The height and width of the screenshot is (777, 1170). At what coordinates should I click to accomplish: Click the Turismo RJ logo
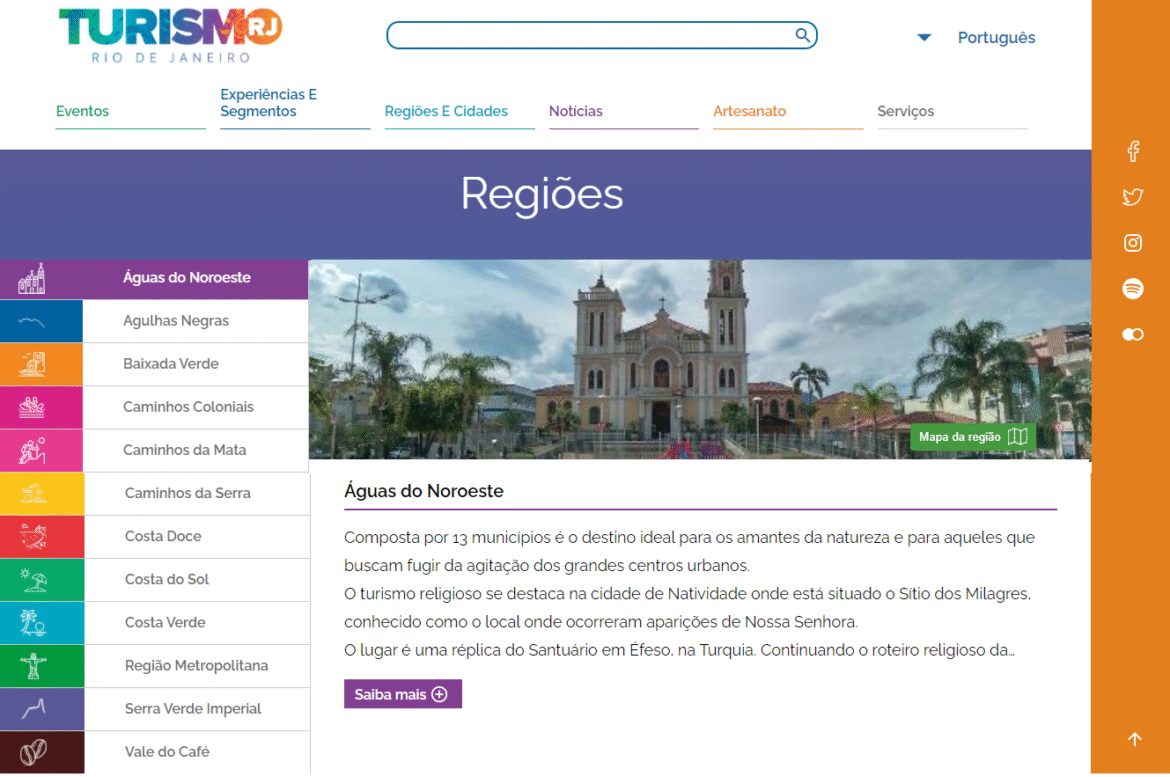pos(170,35)
